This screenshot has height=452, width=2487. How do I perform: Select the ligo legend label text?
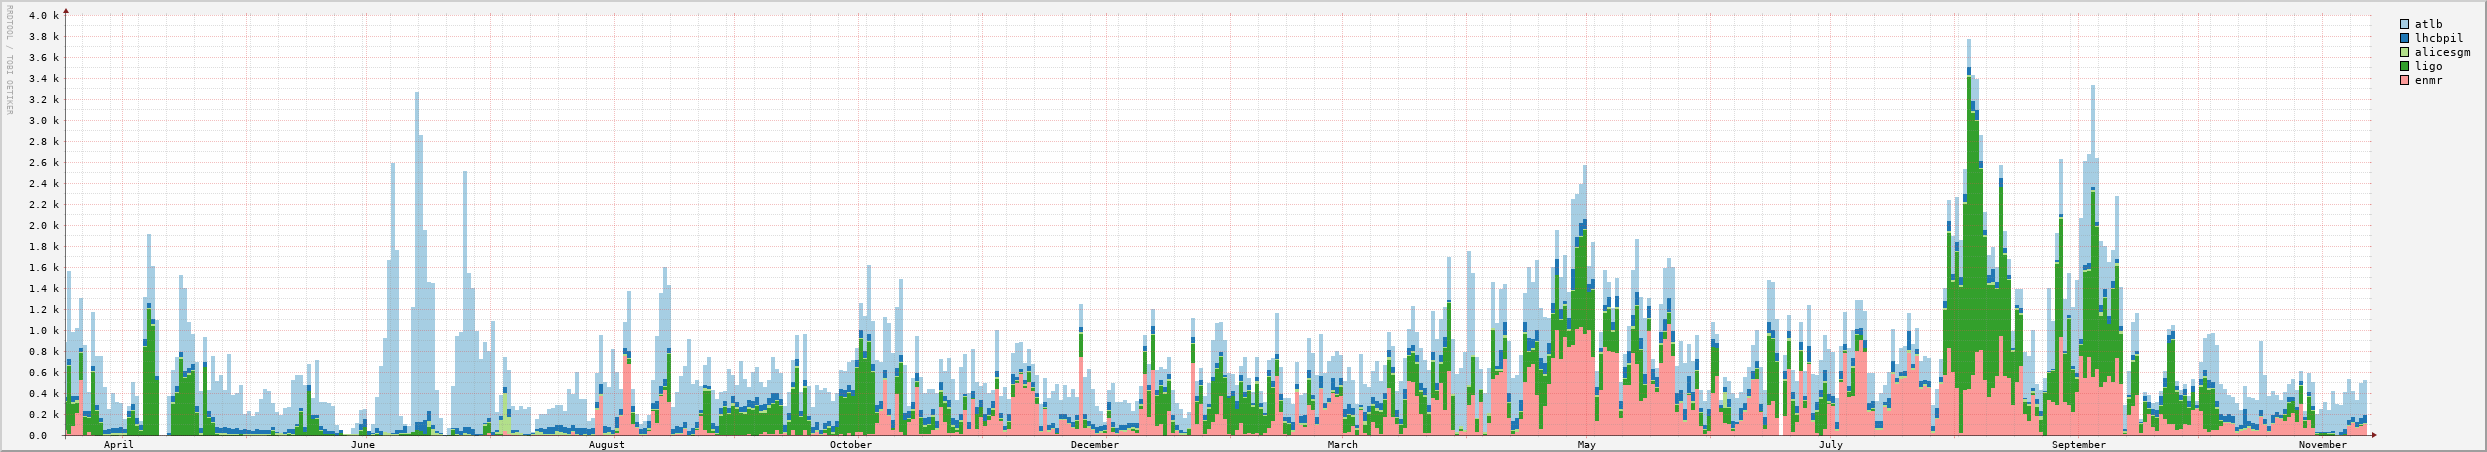pos(2428,66)
